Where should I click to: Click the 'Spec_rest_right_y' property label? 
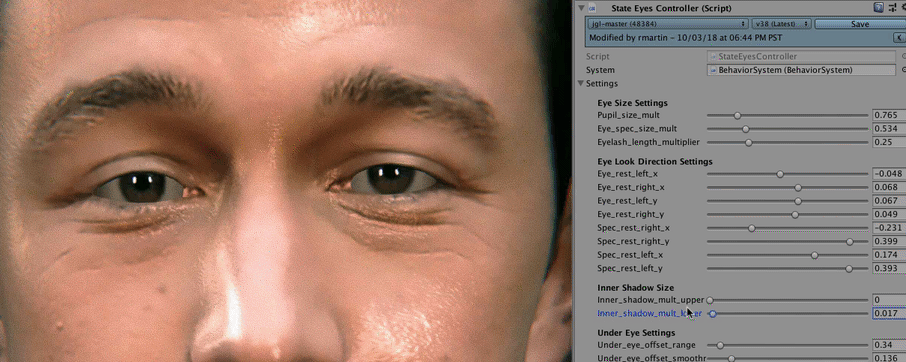pos(633,241)
